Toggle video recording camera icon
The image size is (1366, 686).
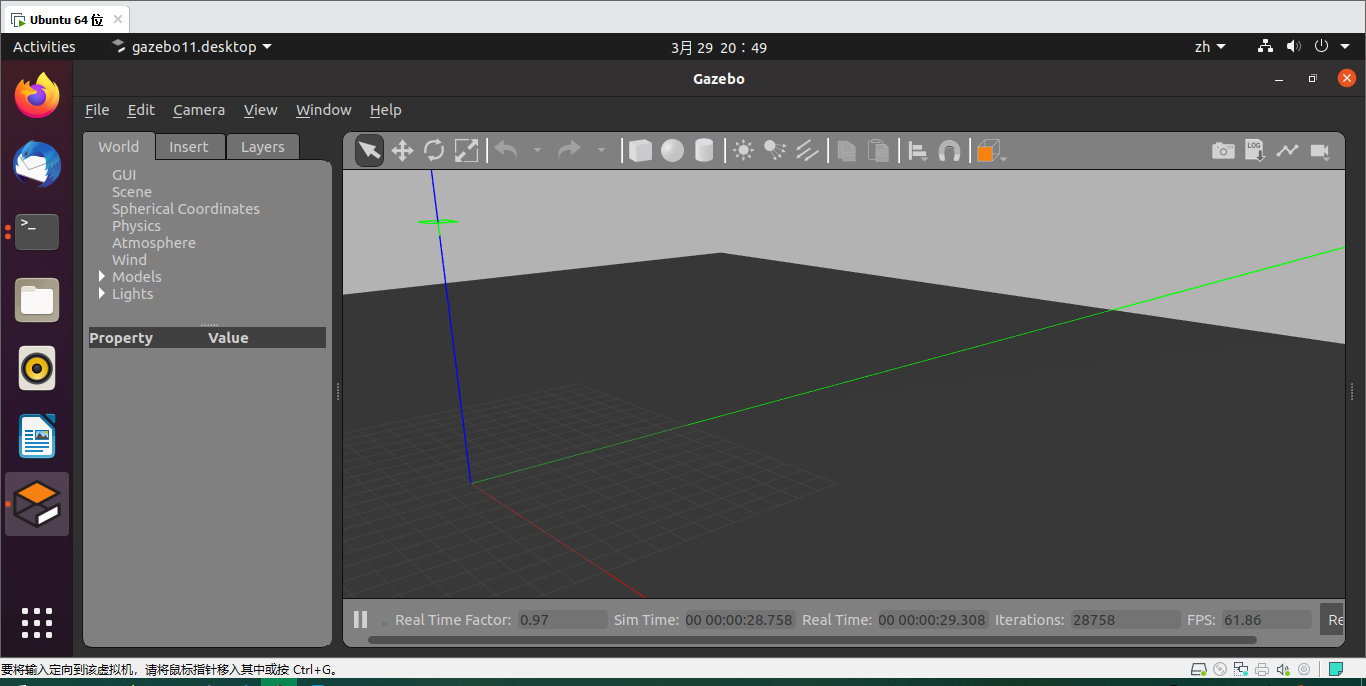(1319, 150)
